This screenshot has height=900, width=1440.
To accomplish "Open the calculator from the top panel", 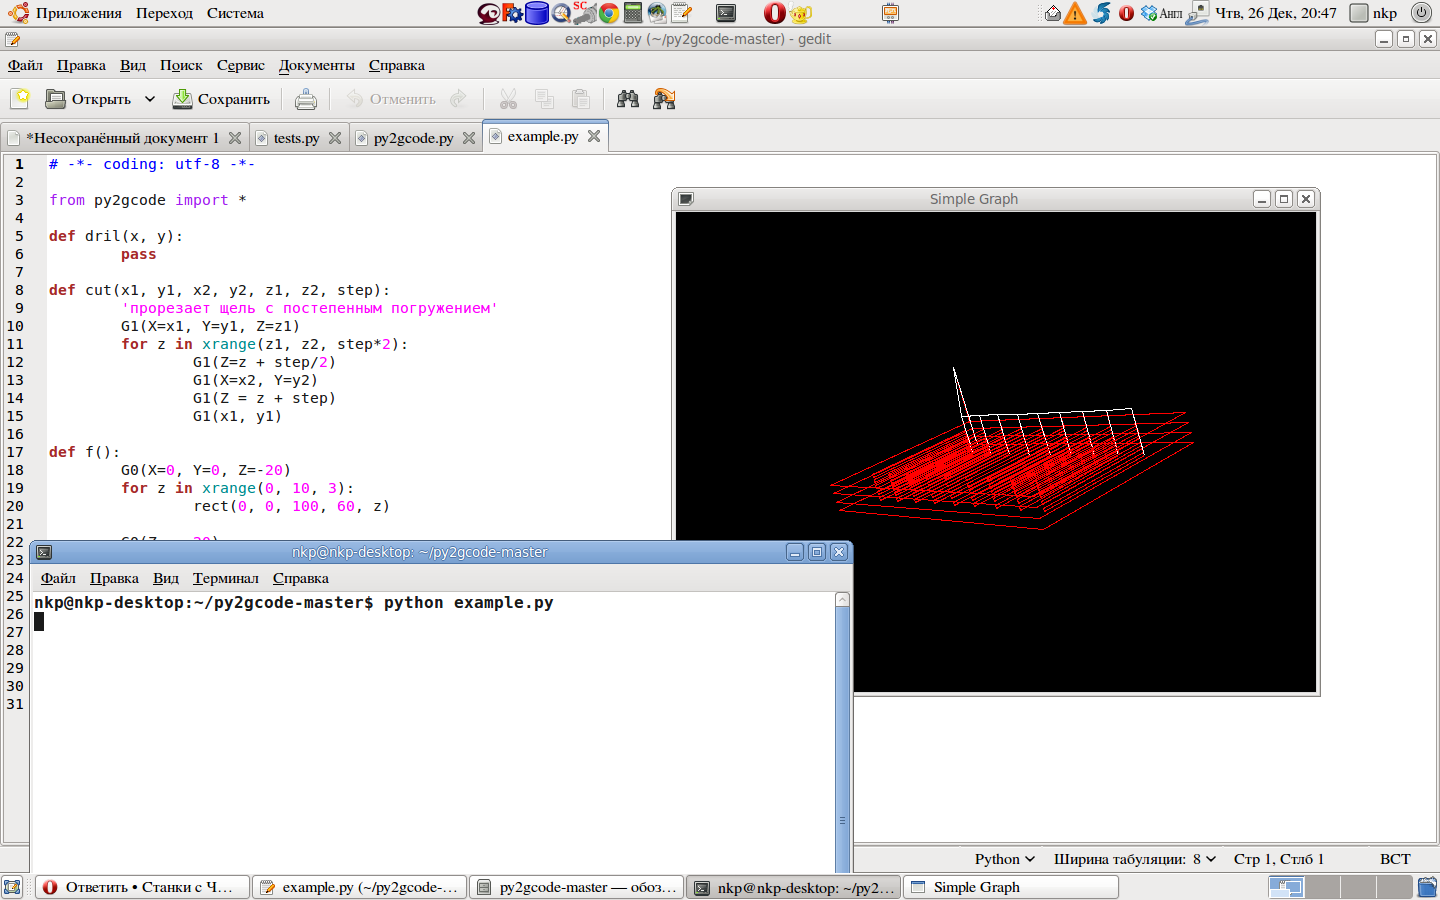I will [632, 13].
